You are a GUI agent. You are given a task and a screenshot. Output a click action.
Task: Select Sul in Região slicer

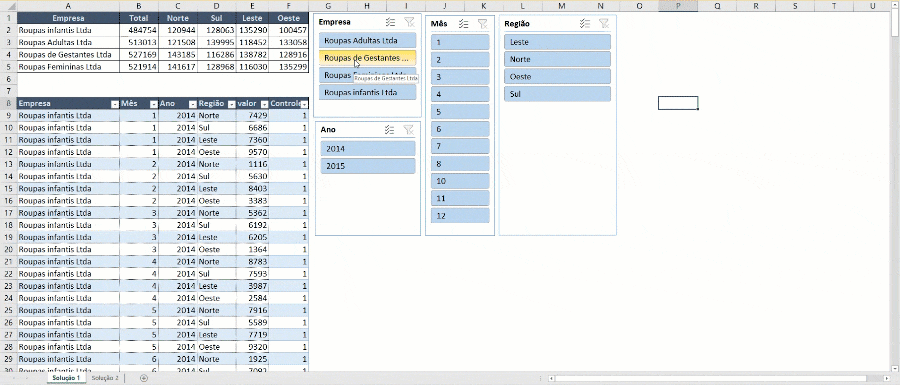pos(557,94)
